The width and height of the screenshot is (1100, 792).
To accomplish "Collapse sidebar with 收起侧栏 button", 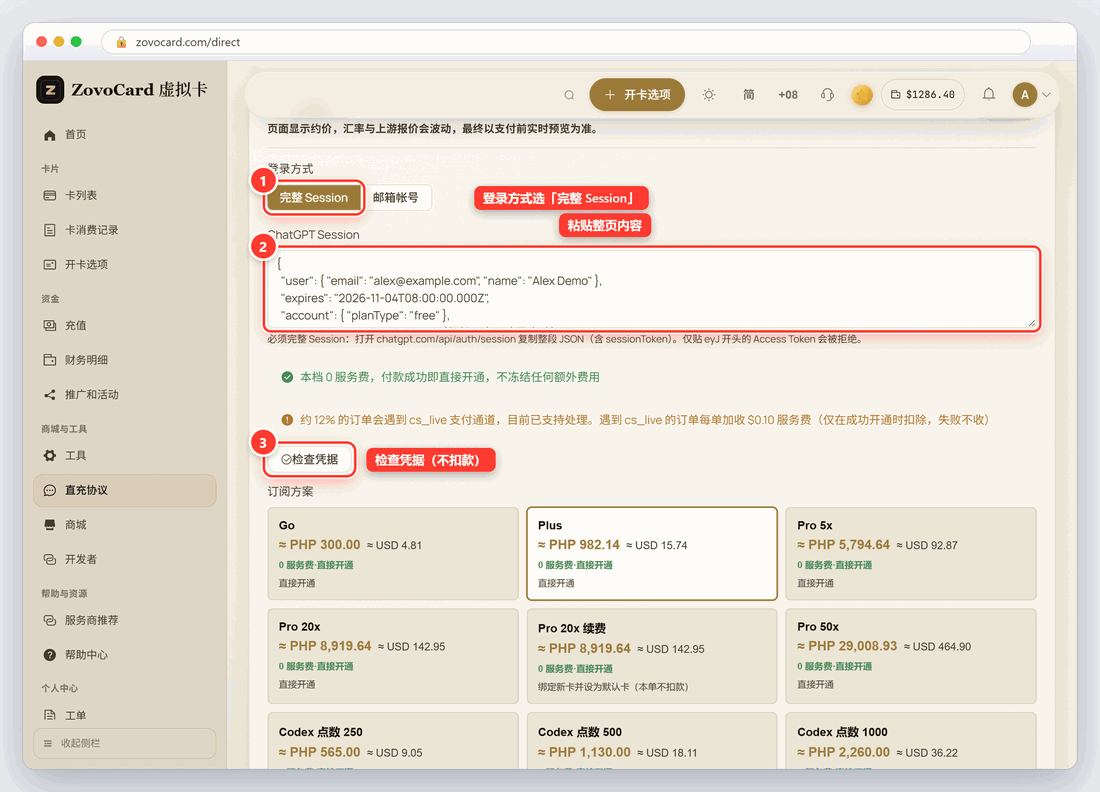I will [x=124, y=743].
